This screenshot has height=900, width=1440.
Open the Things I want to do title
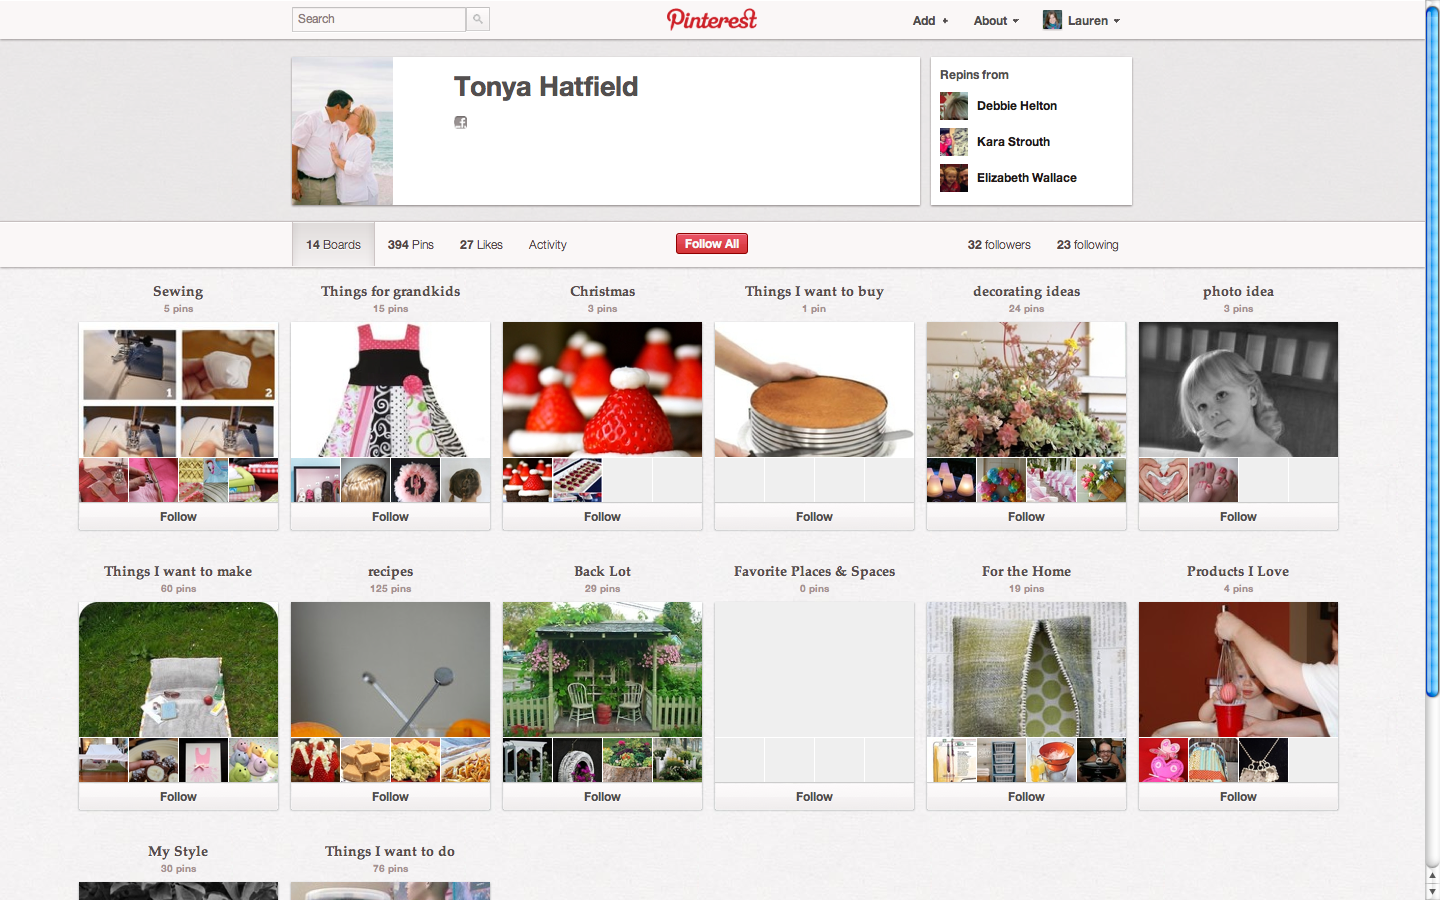(x=390, y=851)
